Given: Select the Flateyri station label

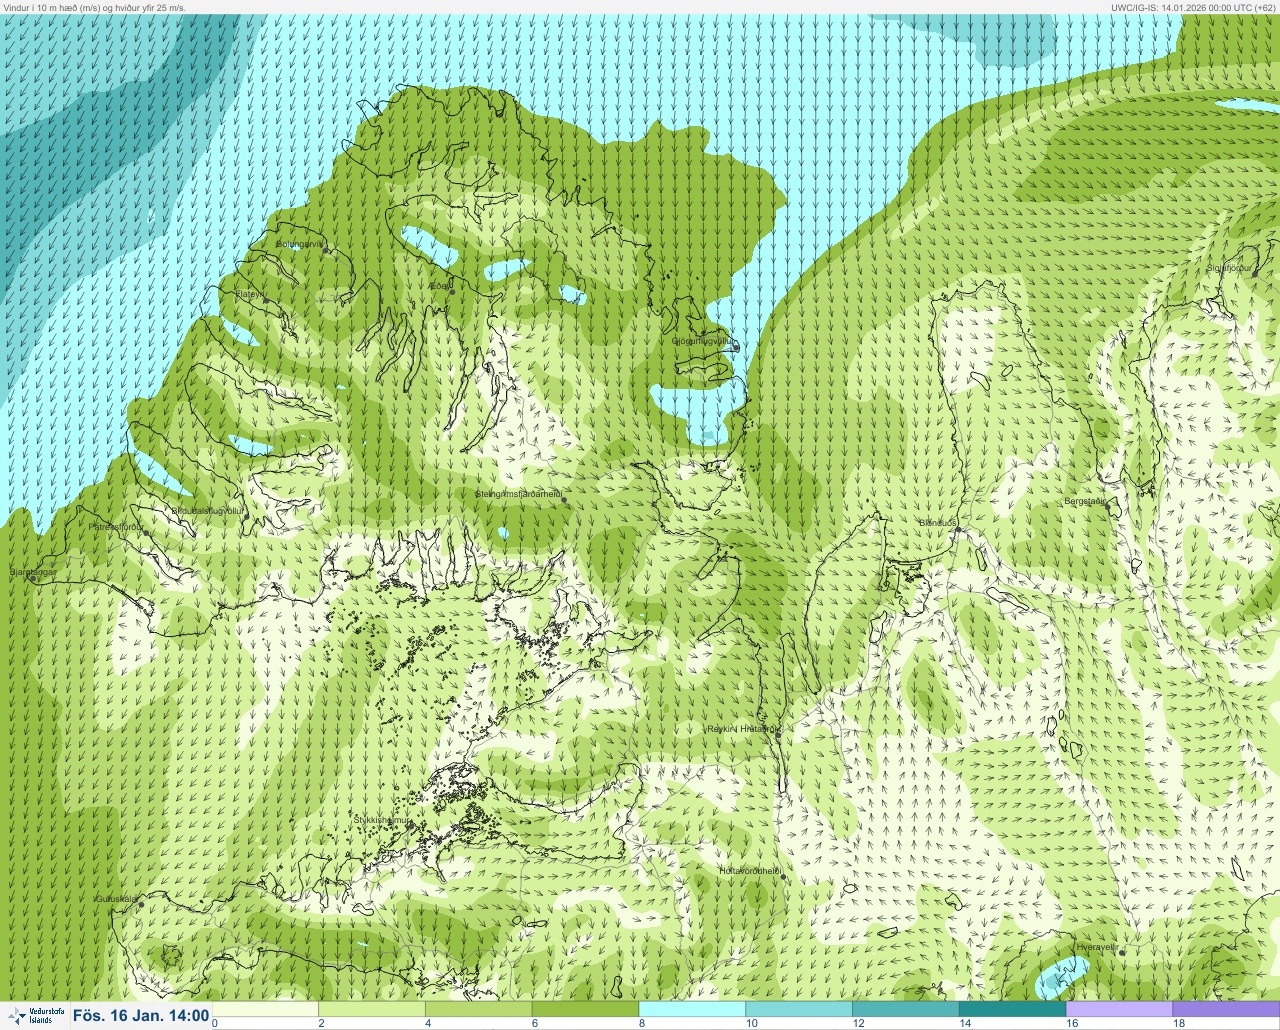Looking at the screenshot, I should (x=249, y=294).
